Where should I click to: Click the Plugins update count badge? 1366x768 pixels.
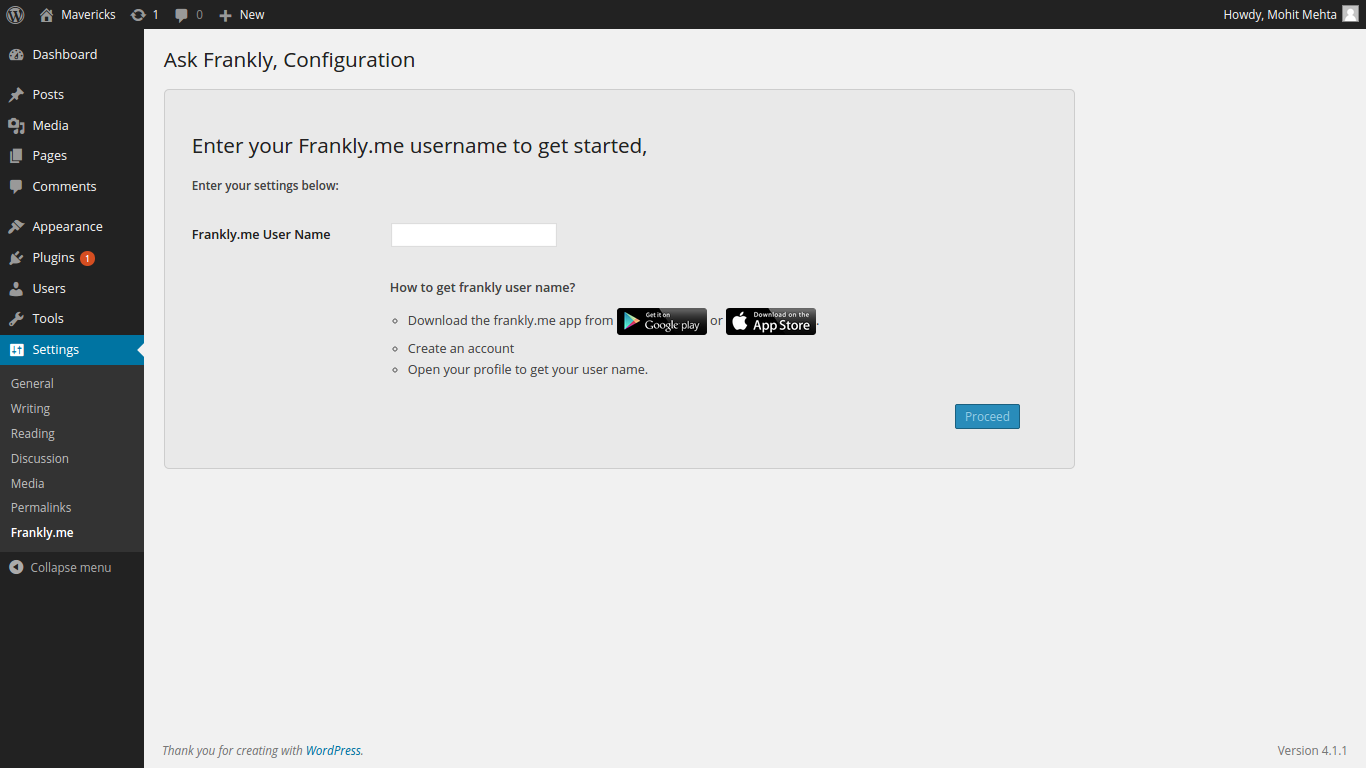coord(87,258)
